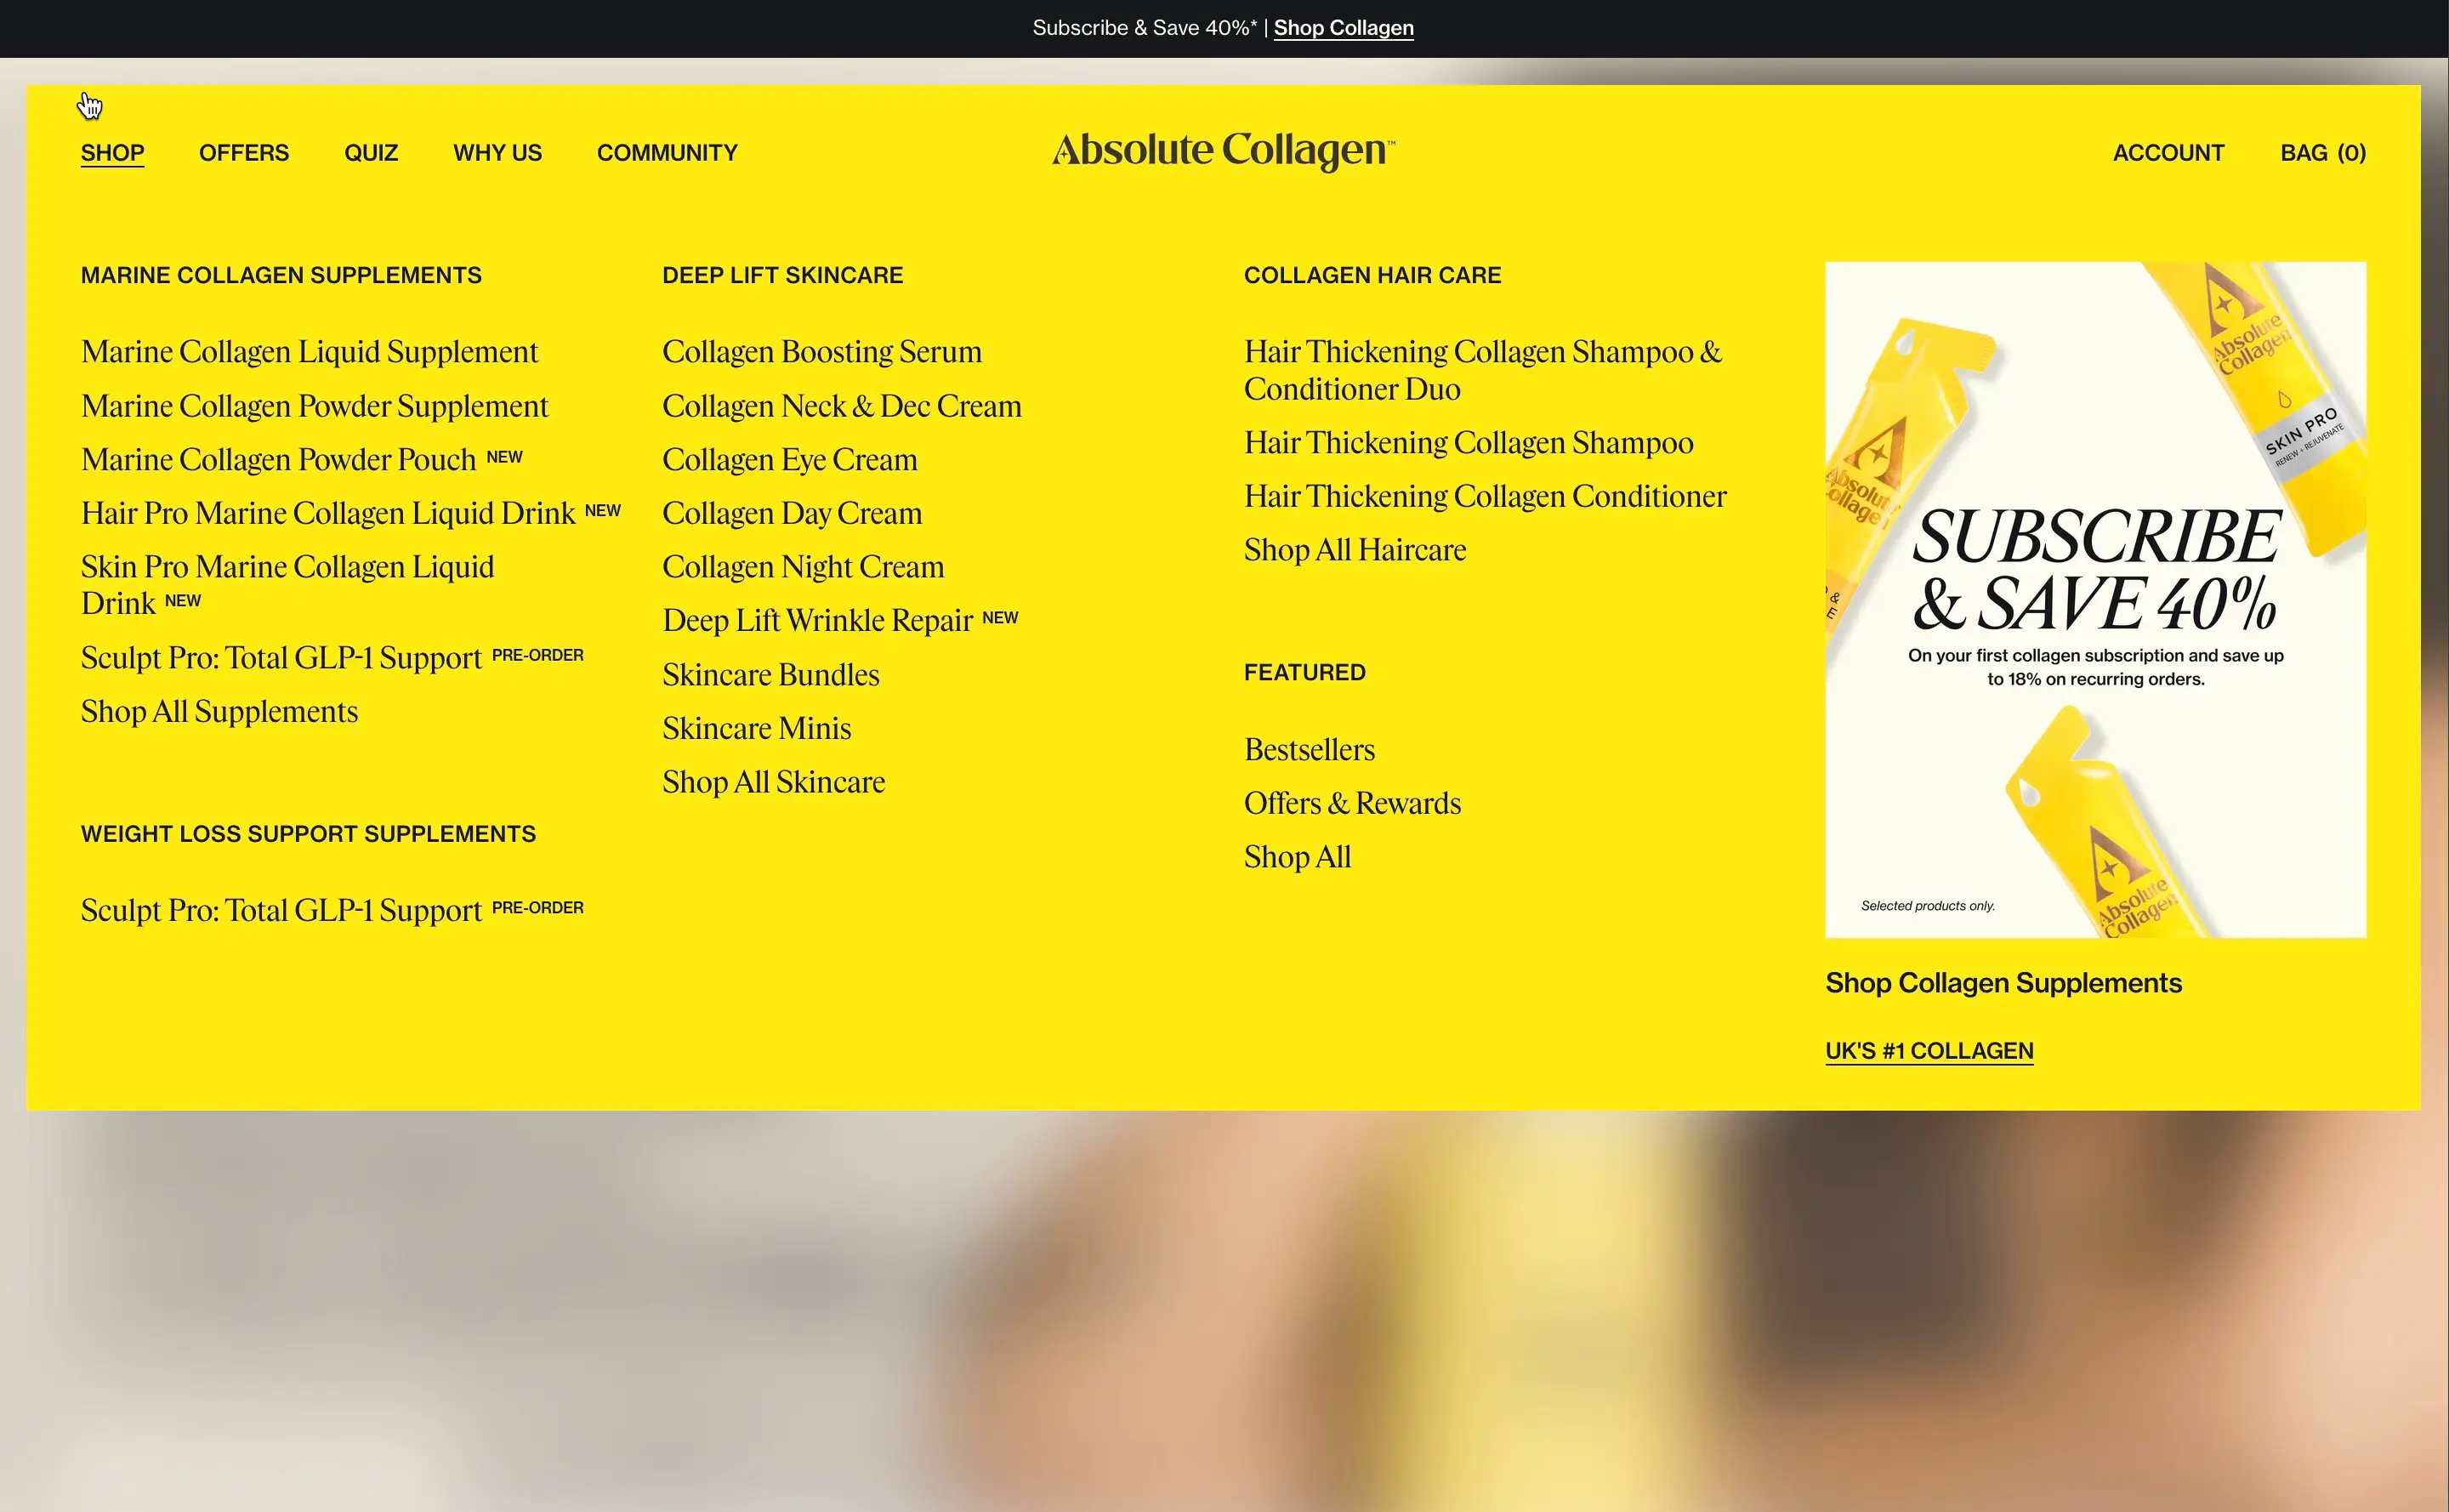
Task: Open Skincare Minis
Action: [x=757, y=729]
